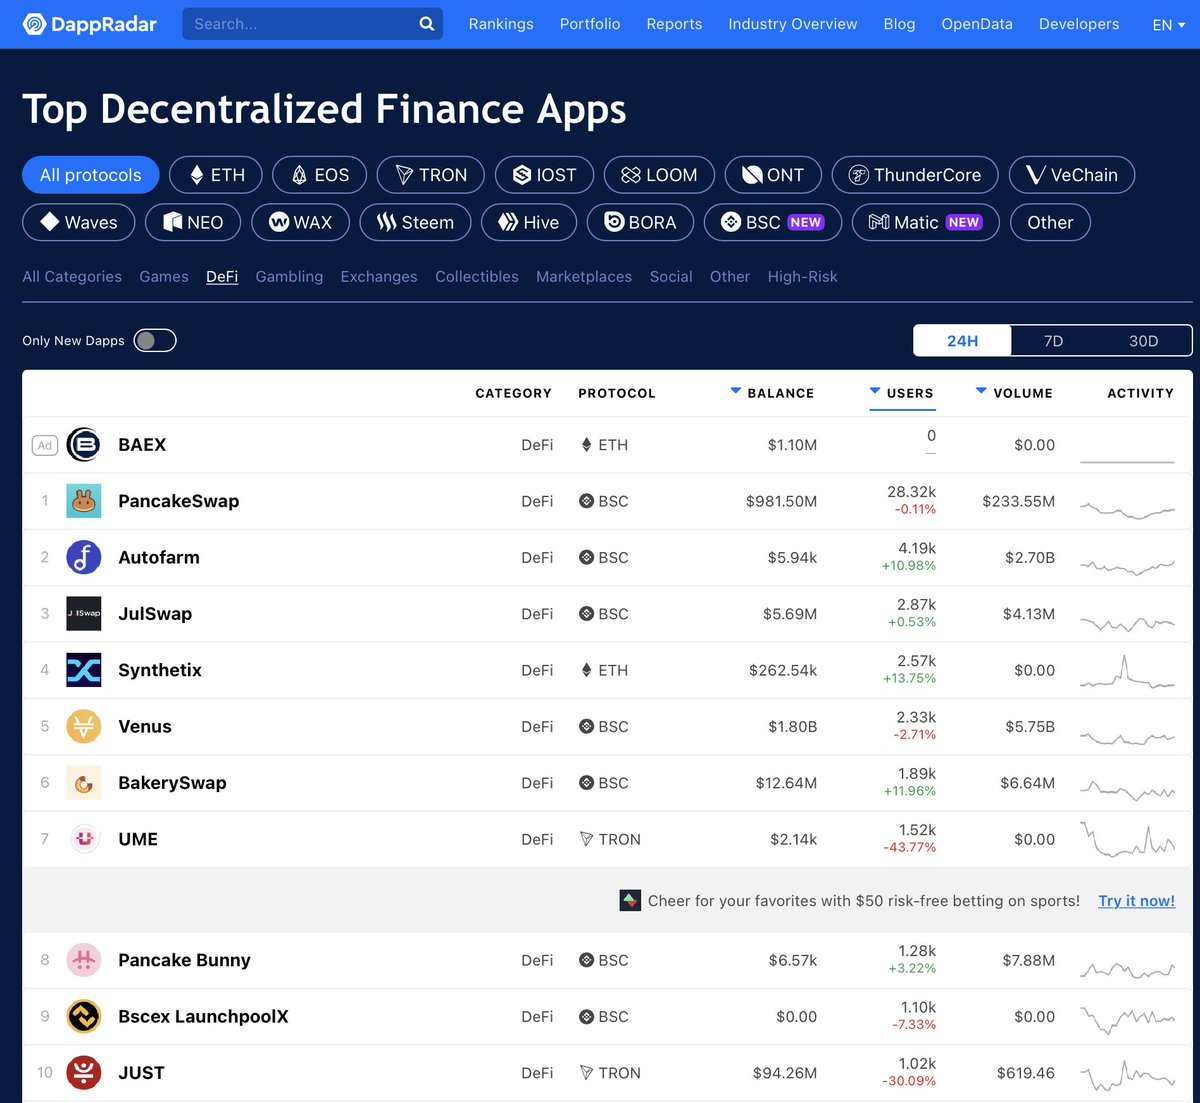
Task: Open PancakeSwap app icon
Action: [84, 501]
